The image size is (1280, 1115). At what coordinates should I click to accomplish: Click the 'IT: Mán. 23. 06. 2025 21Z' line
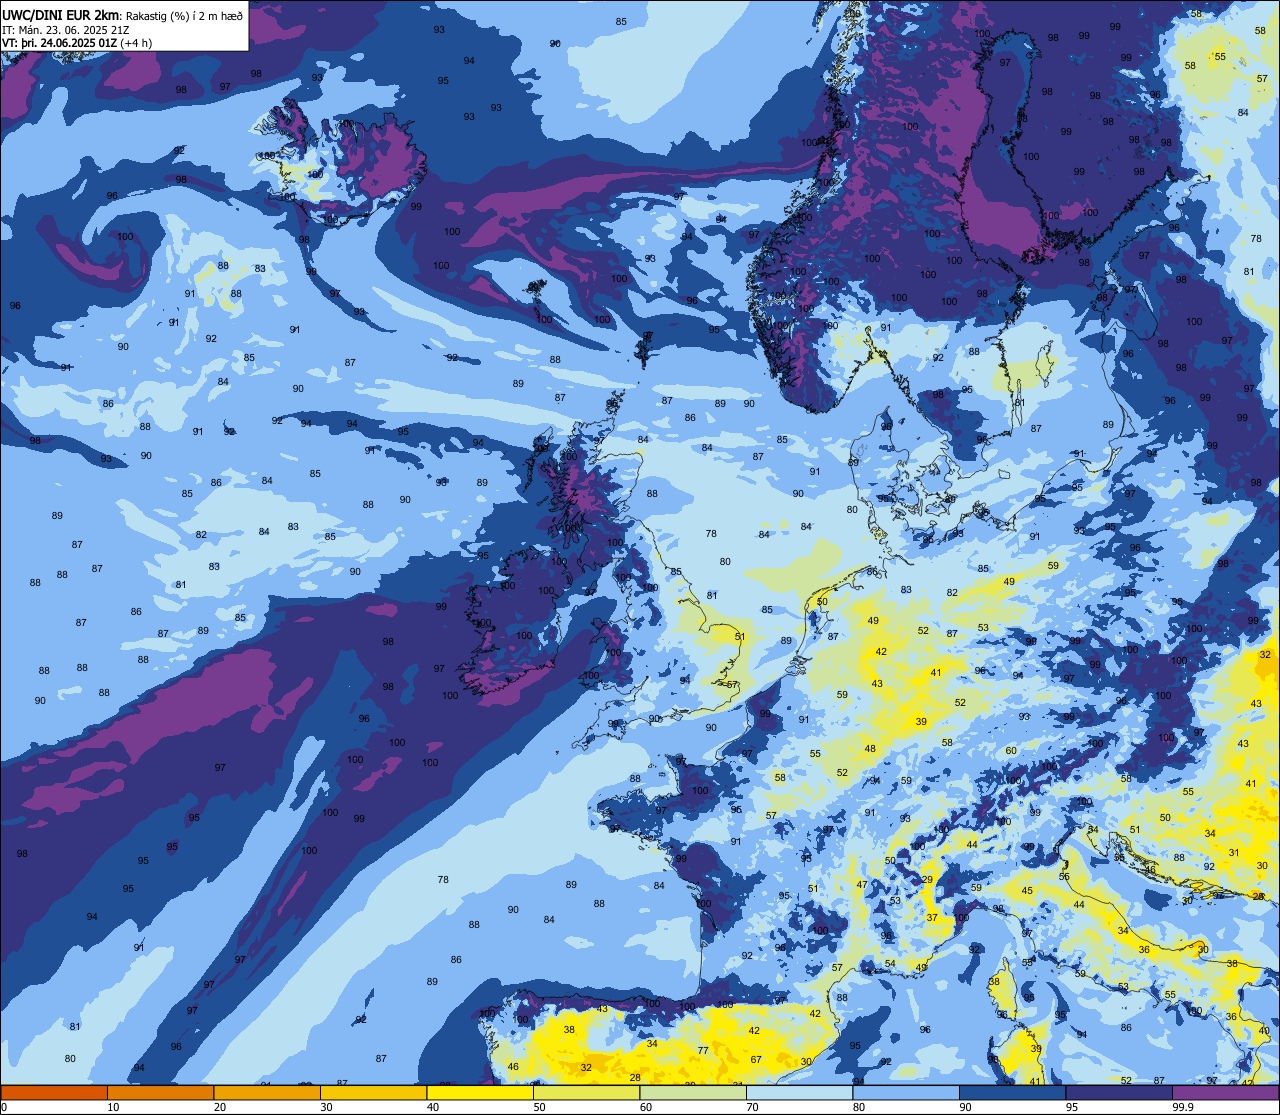[65, 30]
